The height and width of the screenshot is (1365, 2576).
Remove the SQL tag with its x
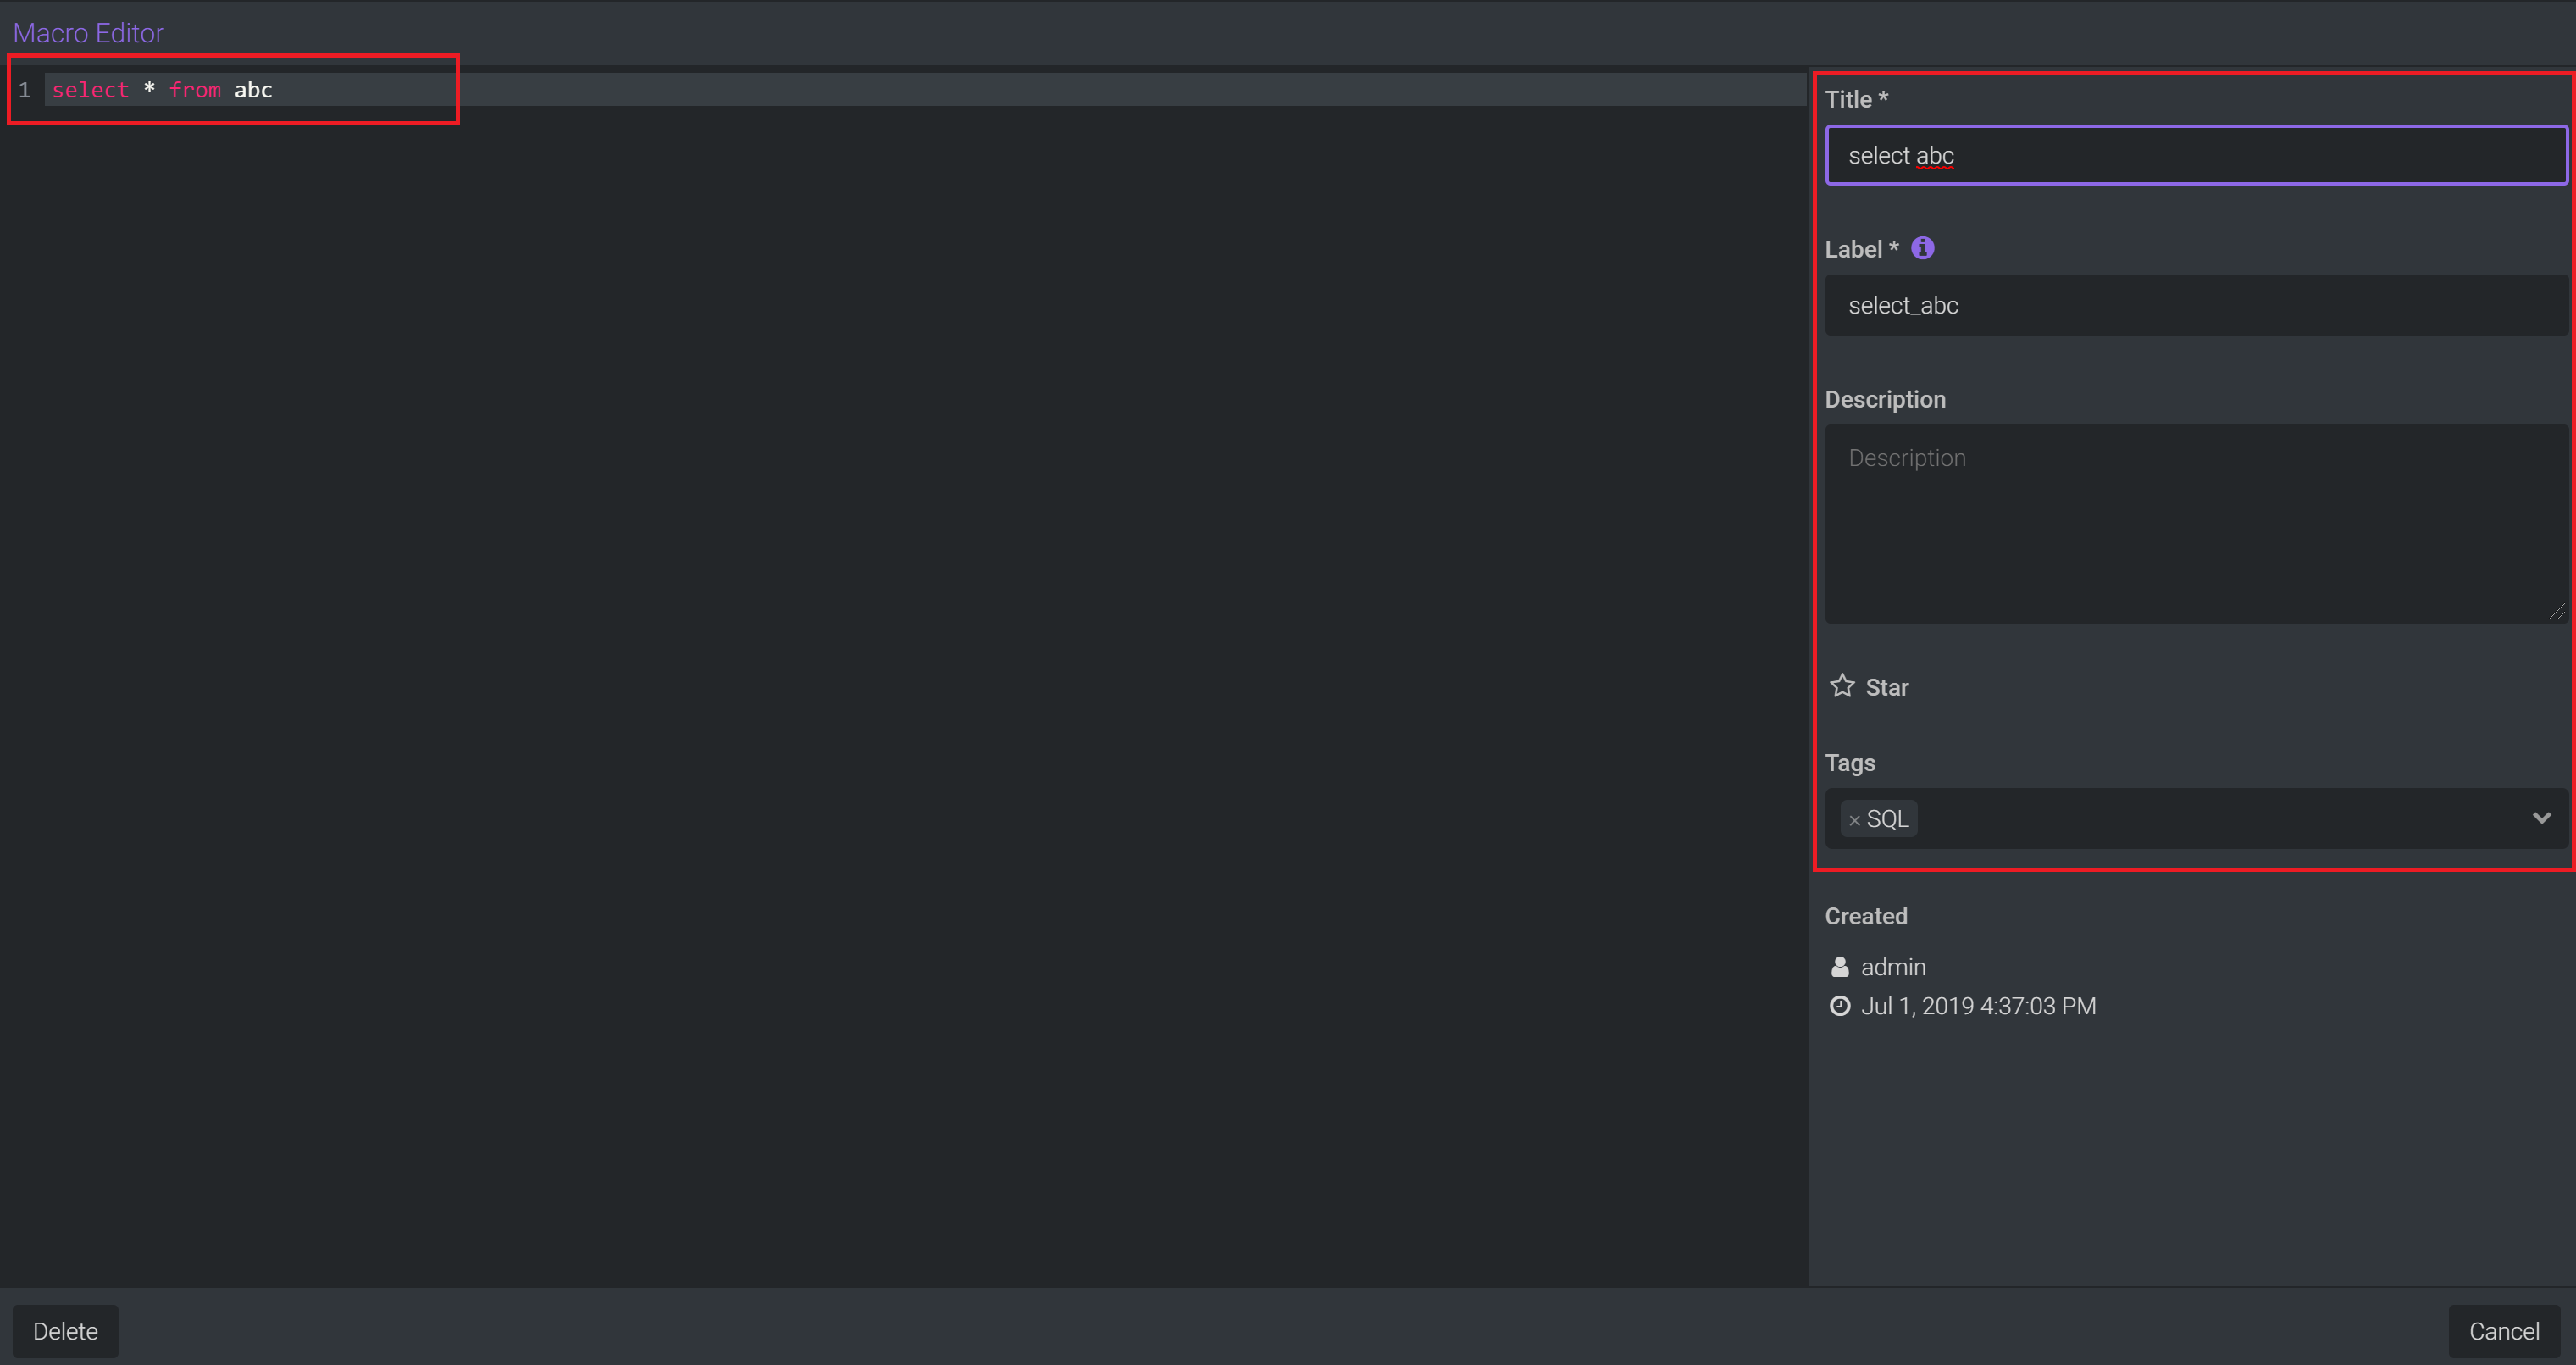(x=1854, y=820)
